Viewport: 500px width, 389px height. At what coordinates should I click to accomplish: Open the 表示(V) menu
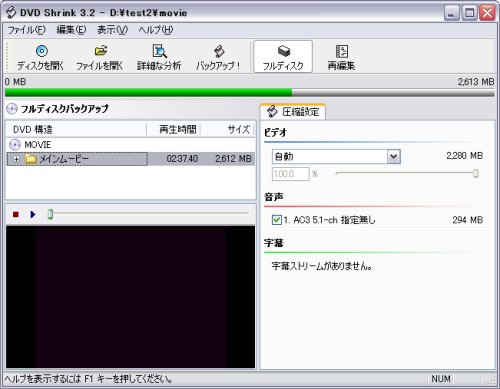tap(112, 30)
